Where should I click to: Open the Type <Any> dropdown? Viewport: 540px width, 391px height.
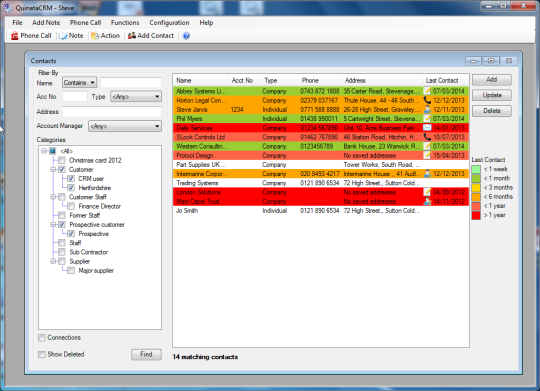136,96
